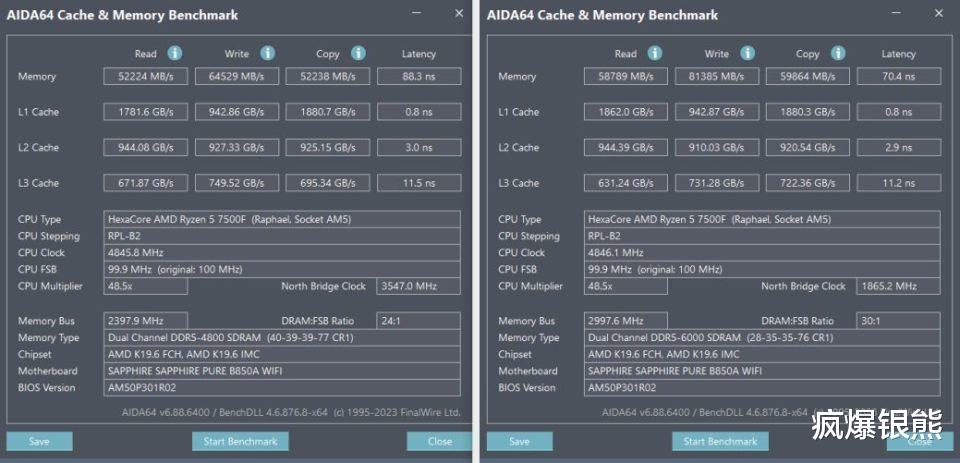Click left Memory Read value 52224 MB/s
Screen dimensions: 960x463
click(147, 76)
